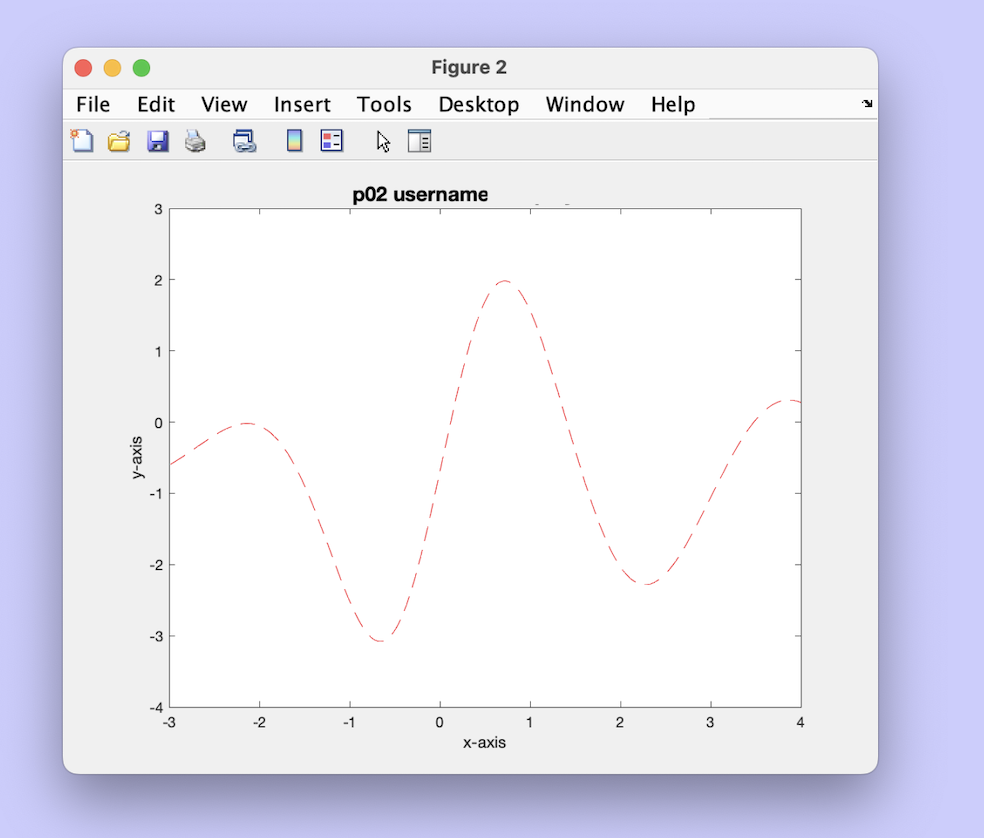Link the plot to workspace data
Screen dimensions: 984x838
[x=242, y=141]
